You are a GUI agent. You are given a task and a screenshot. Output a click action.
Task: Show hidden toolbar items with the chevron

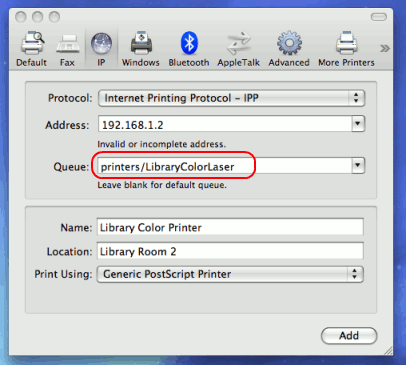pos(385,49)
